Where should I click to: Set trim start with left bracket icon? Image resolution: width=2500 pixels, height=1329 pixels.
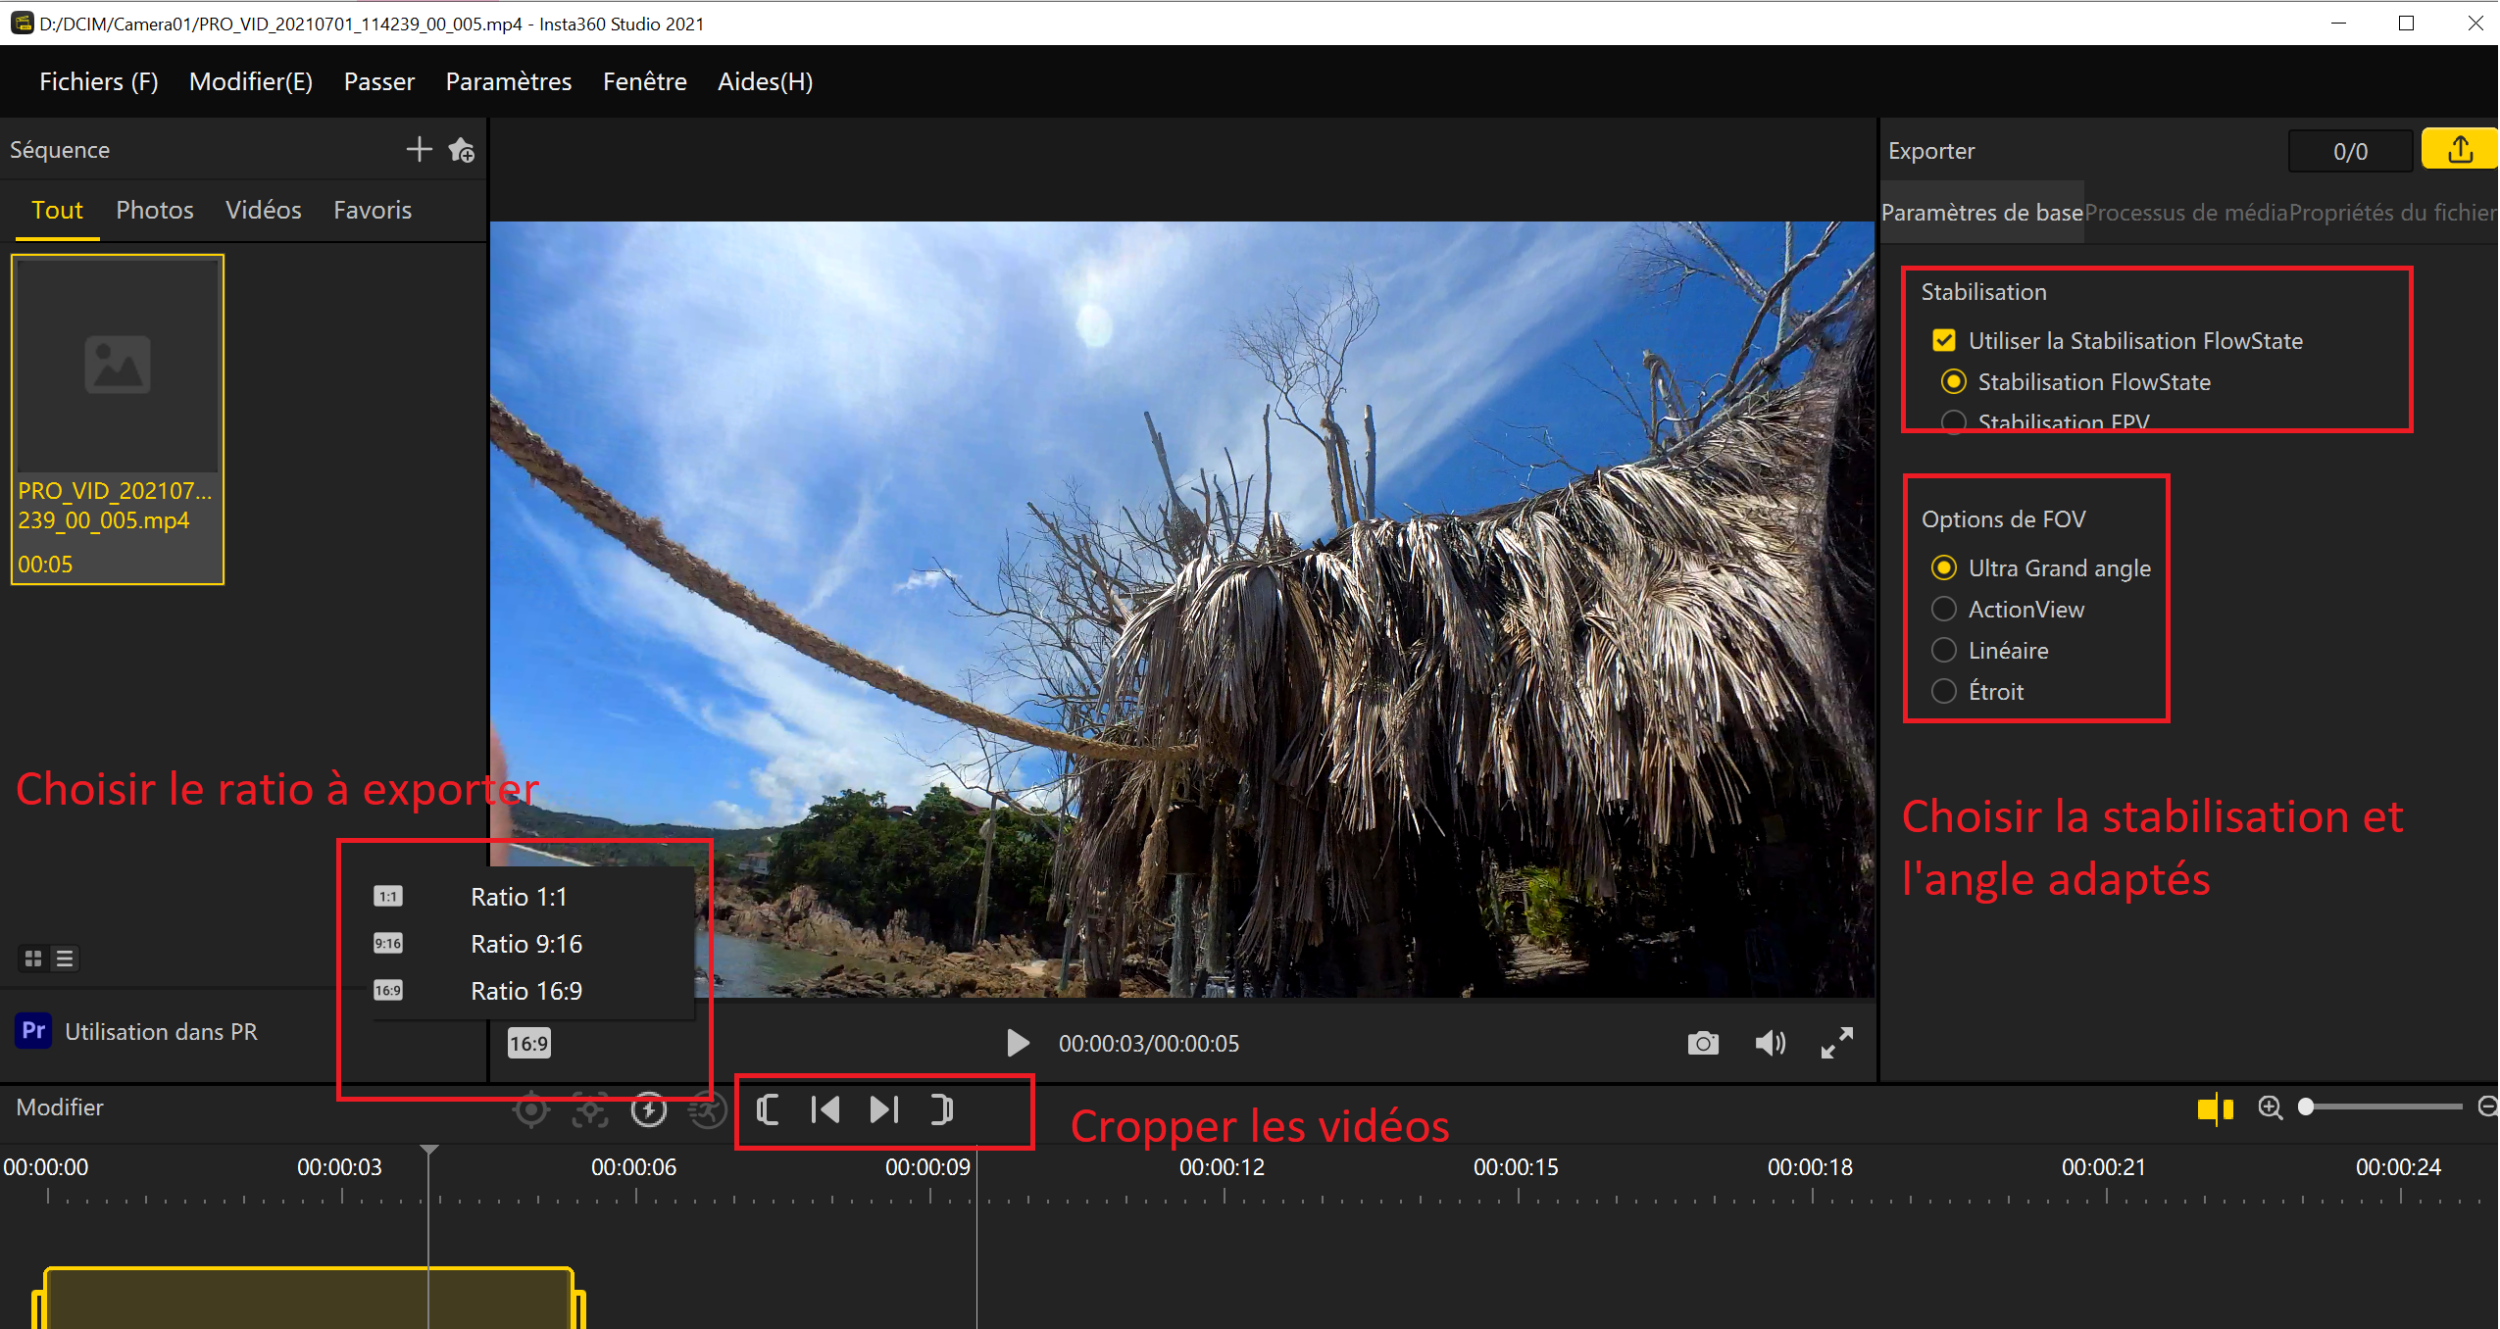768,1109
